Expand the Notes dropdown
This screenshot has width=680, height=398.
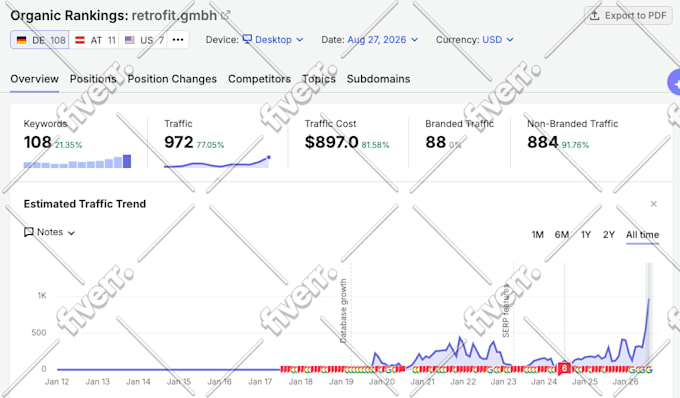coord(49,232)
